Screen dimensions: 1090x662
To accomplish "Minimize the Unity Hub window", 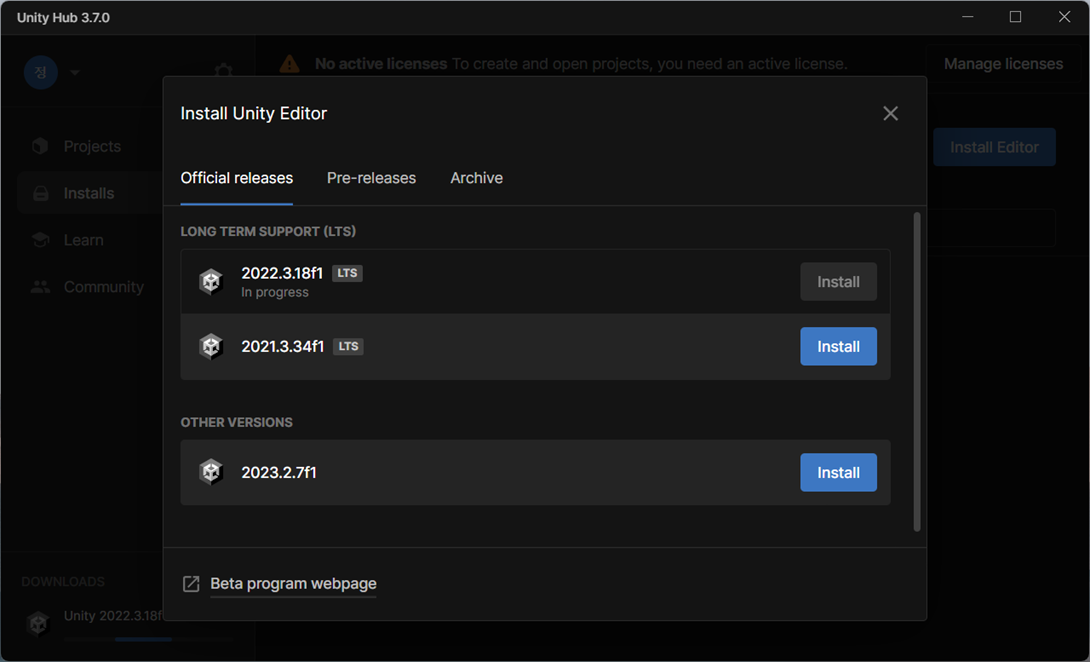I will pyautogui.click(x=968, y=17).
